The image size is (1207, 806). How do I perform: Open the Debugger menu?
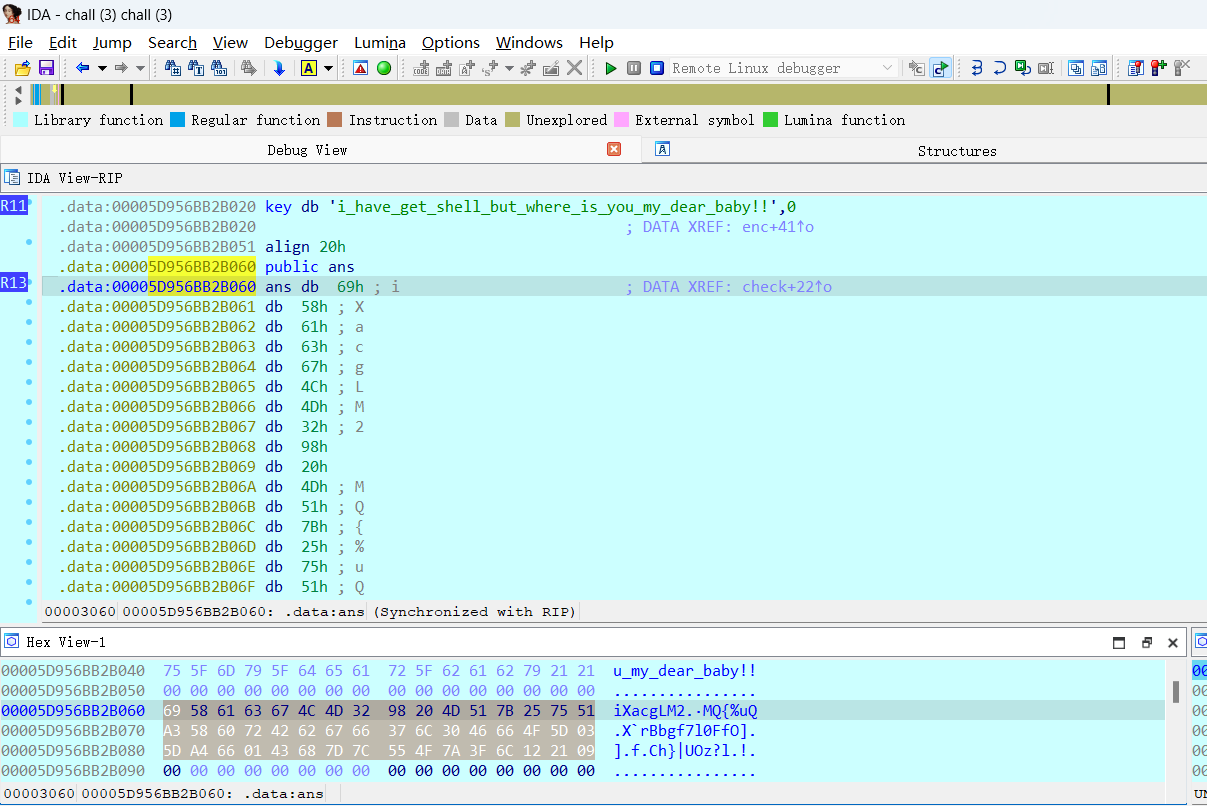click(300, 43)
